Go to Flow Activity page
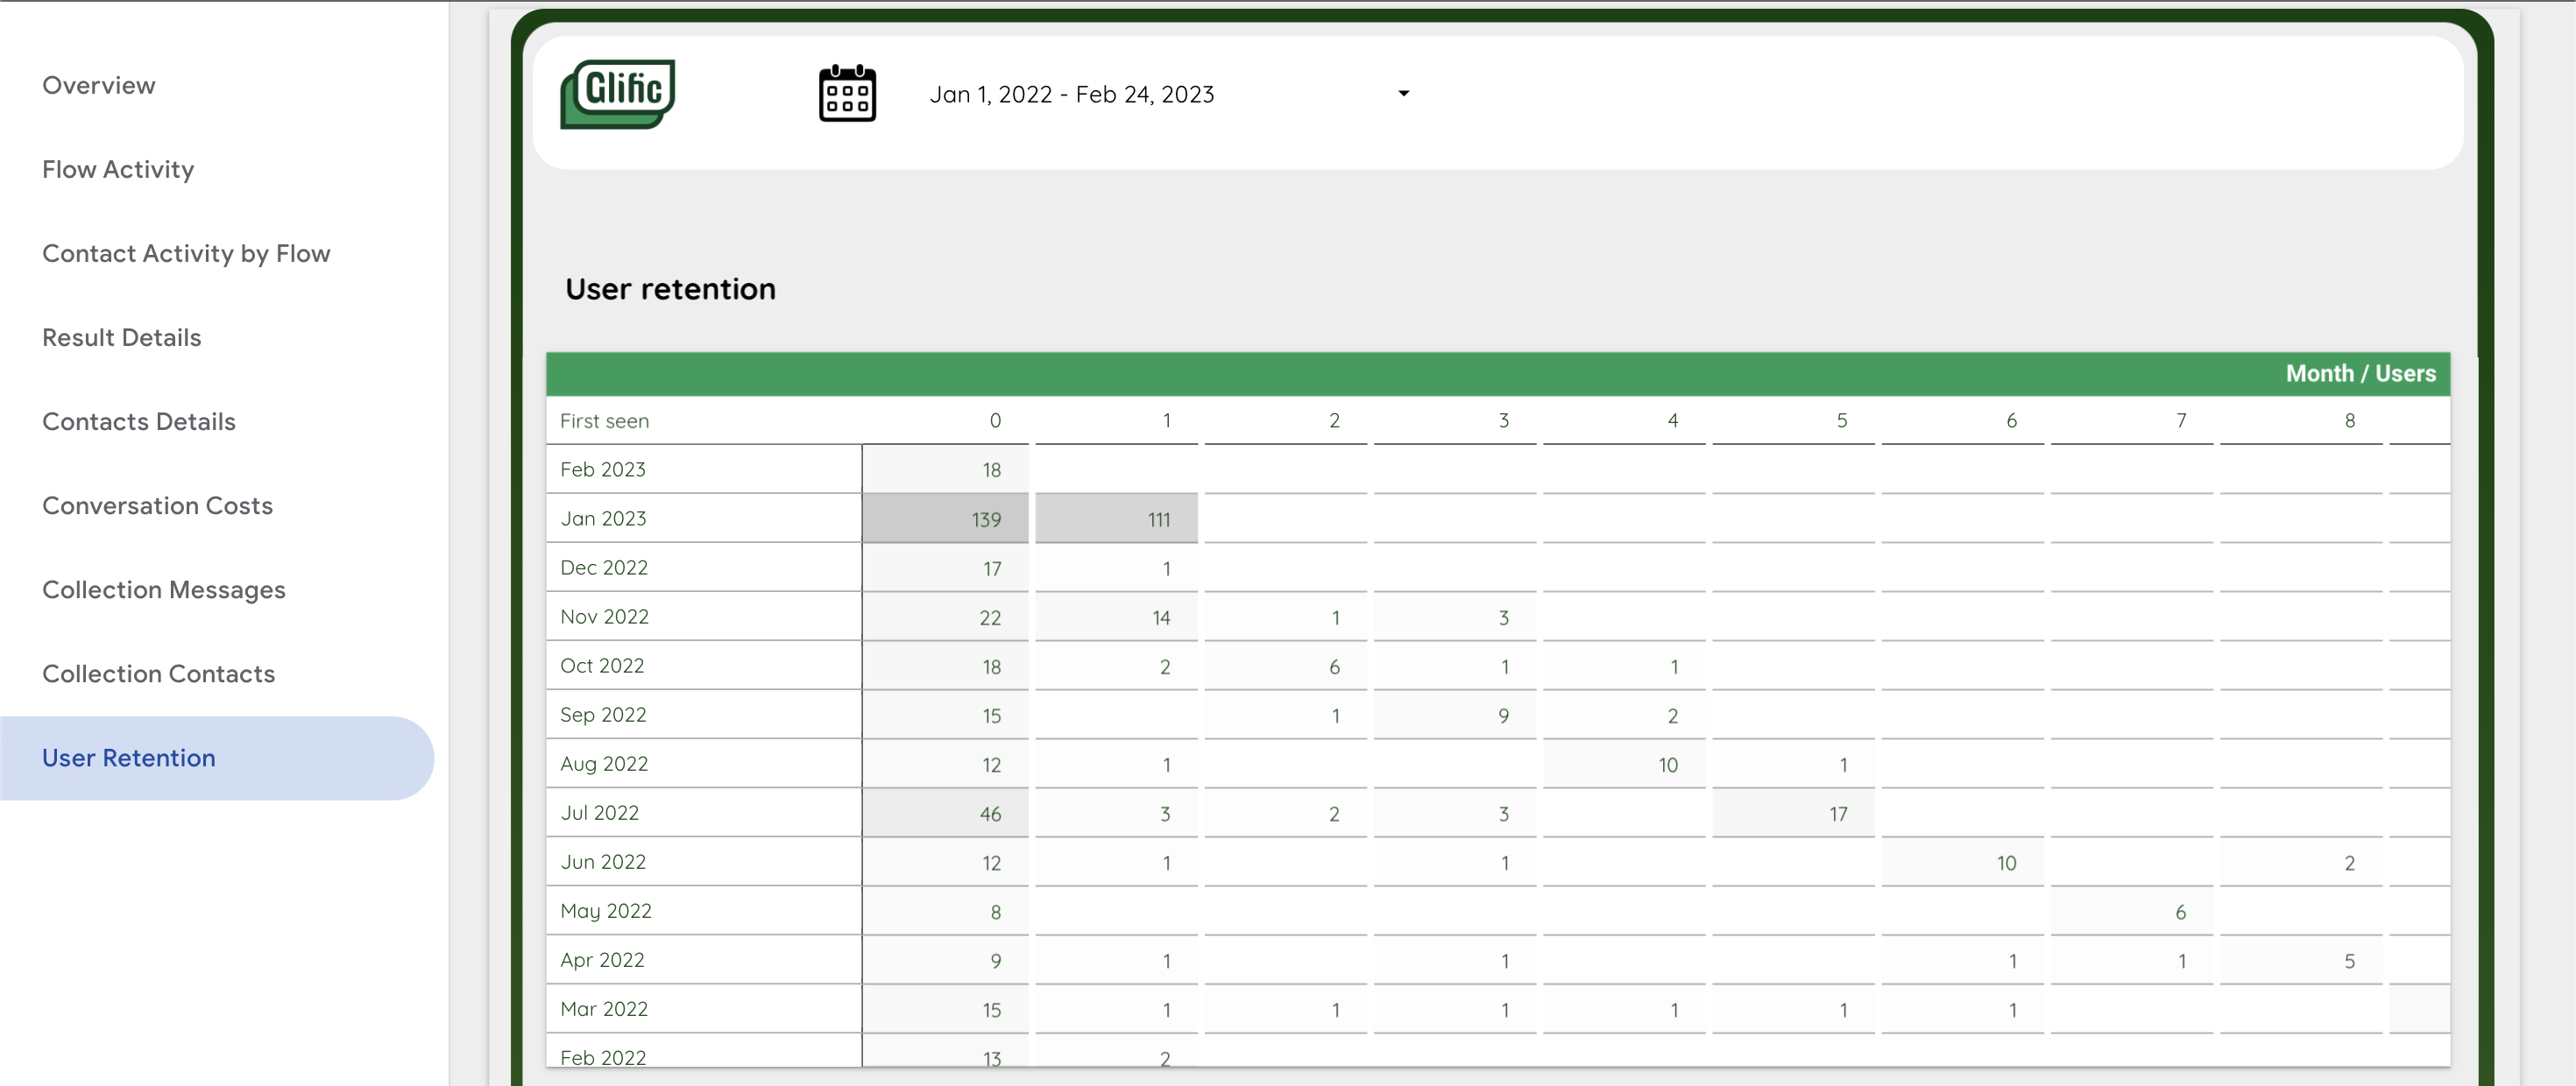Image resolution: width=2576 pixels, height=1086 pixels. point(118,169)
